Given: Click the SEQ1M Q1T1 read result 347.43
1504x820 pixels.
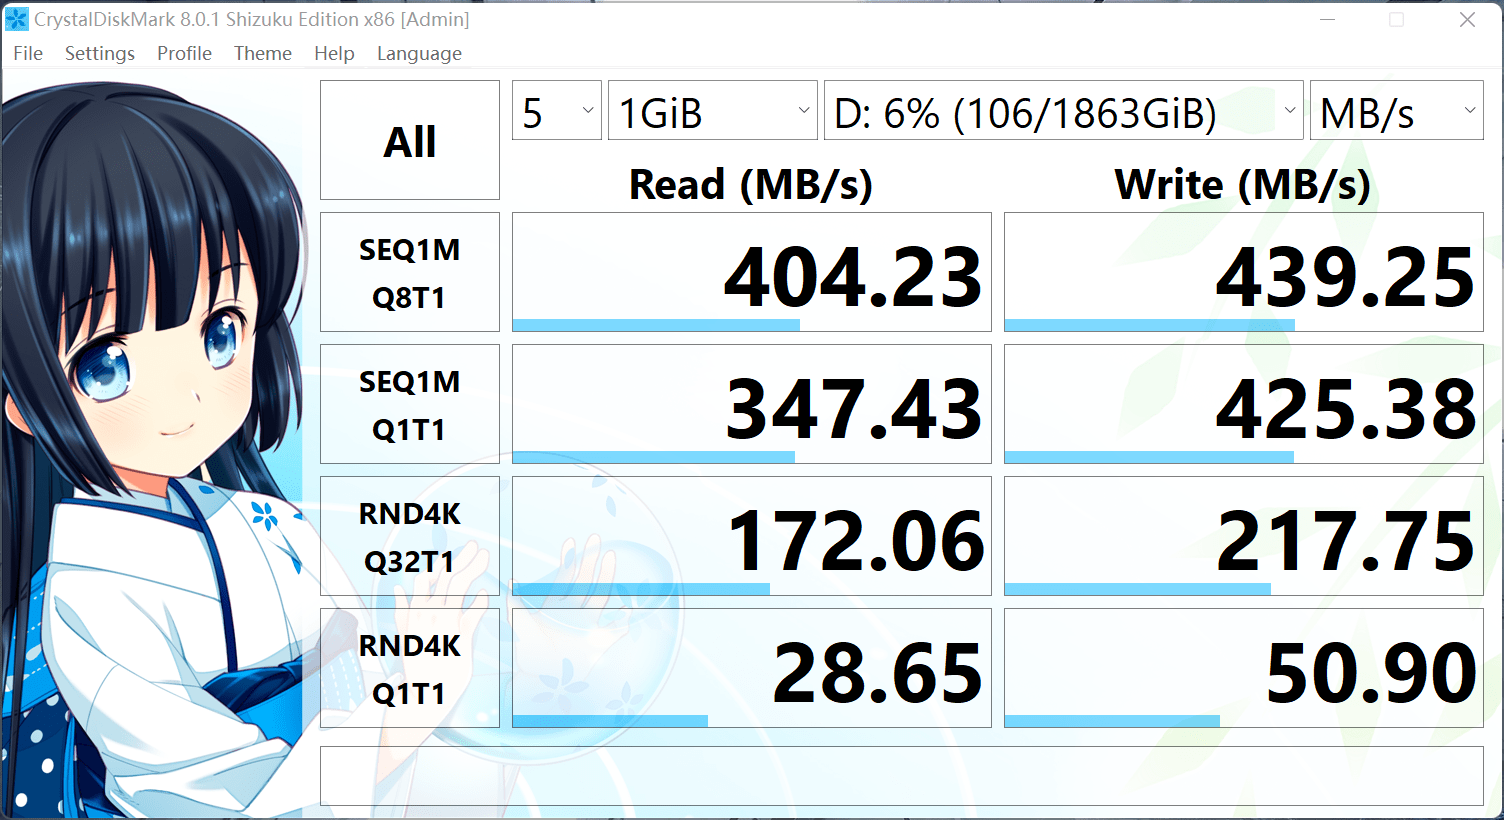Looking at the screenshot, I should pyautogui.click(x=752, y=404).
